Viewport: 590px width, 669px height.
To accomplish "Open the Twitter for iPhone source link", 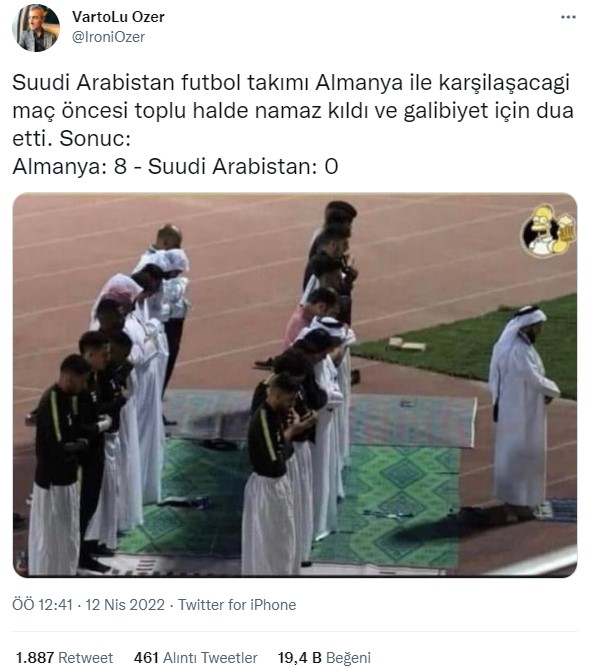I will pos(237,605).
